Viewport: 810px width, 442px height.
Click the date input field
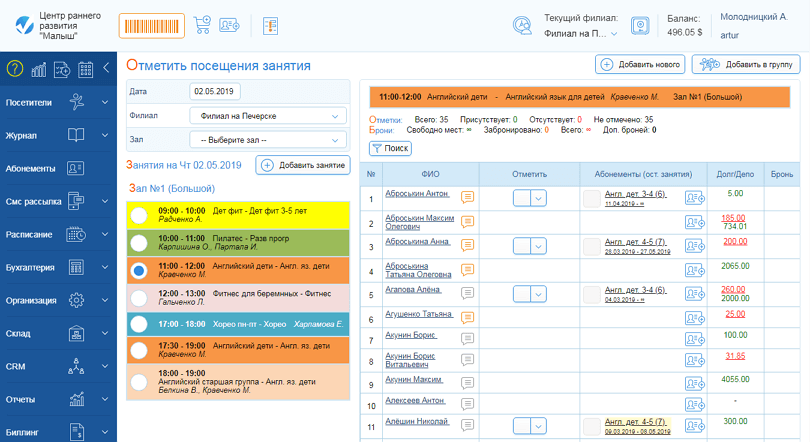pyautogui.click(x=215, y=91)
